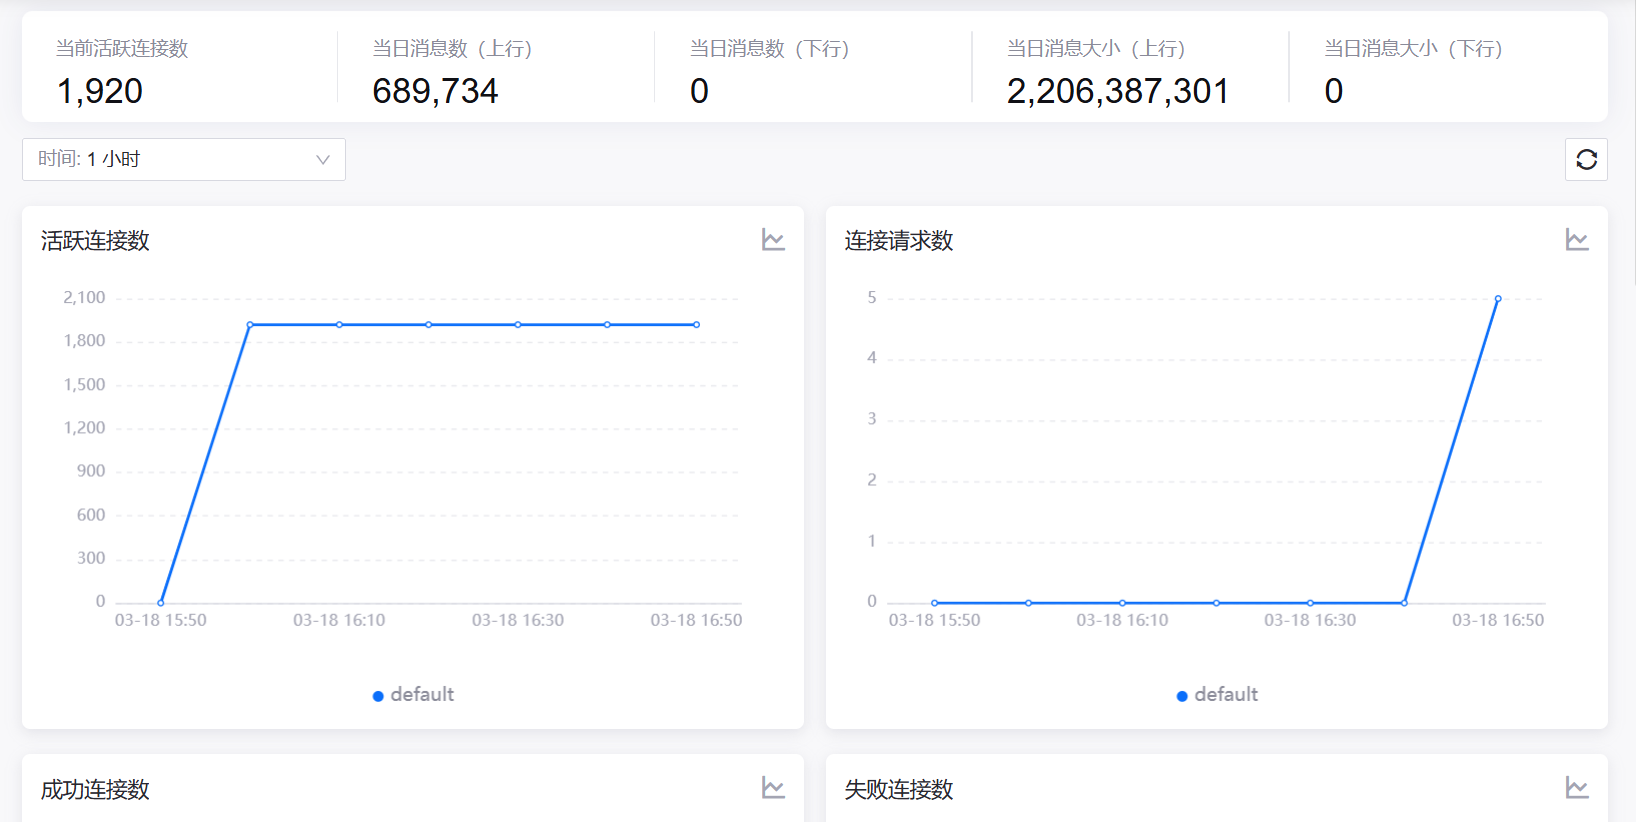Screen dimensions: 1636x822
Task: Click blue legend dot under 活跃连接数 chart
Action: pyautogui.click(x=378, y=696)
